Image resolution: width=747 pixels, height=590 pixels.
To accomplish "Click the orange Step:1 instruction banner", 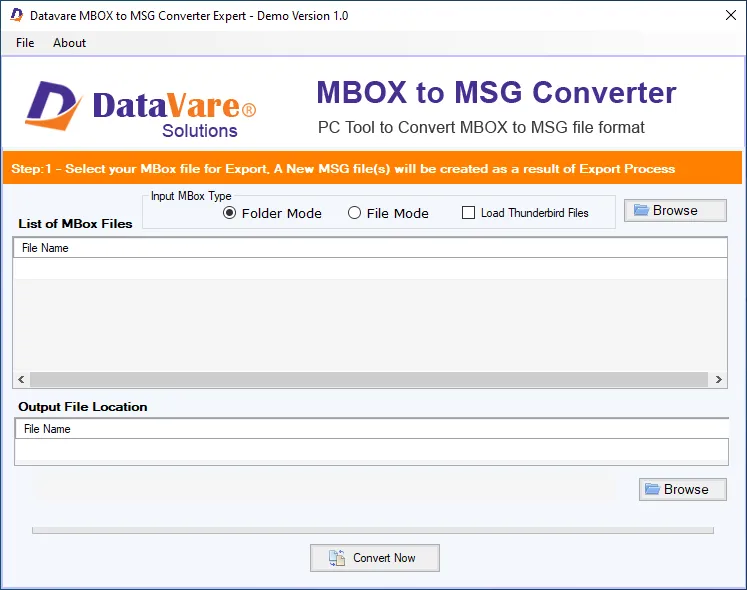I will click(x=373, y=168).
